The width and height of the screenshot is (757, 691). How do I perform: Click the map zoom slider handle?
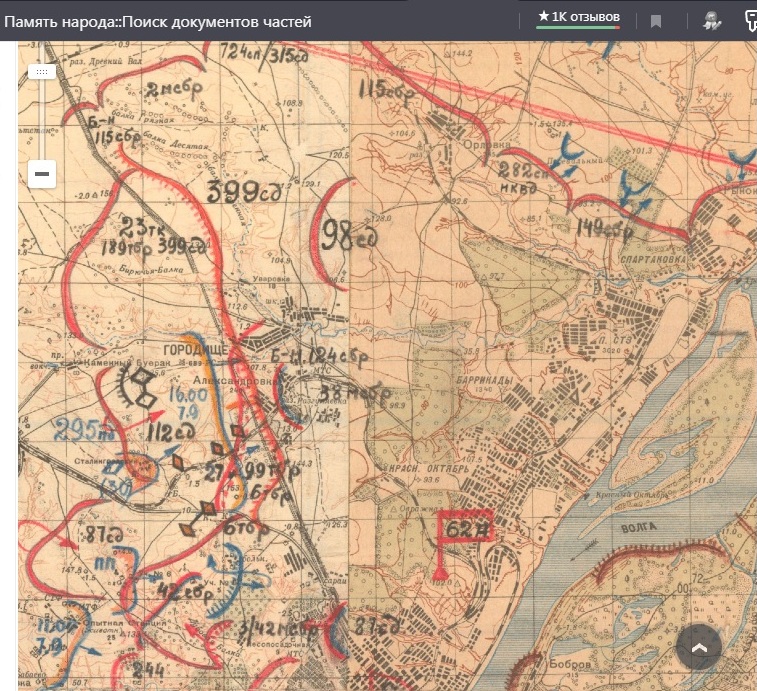click(41, 72)
